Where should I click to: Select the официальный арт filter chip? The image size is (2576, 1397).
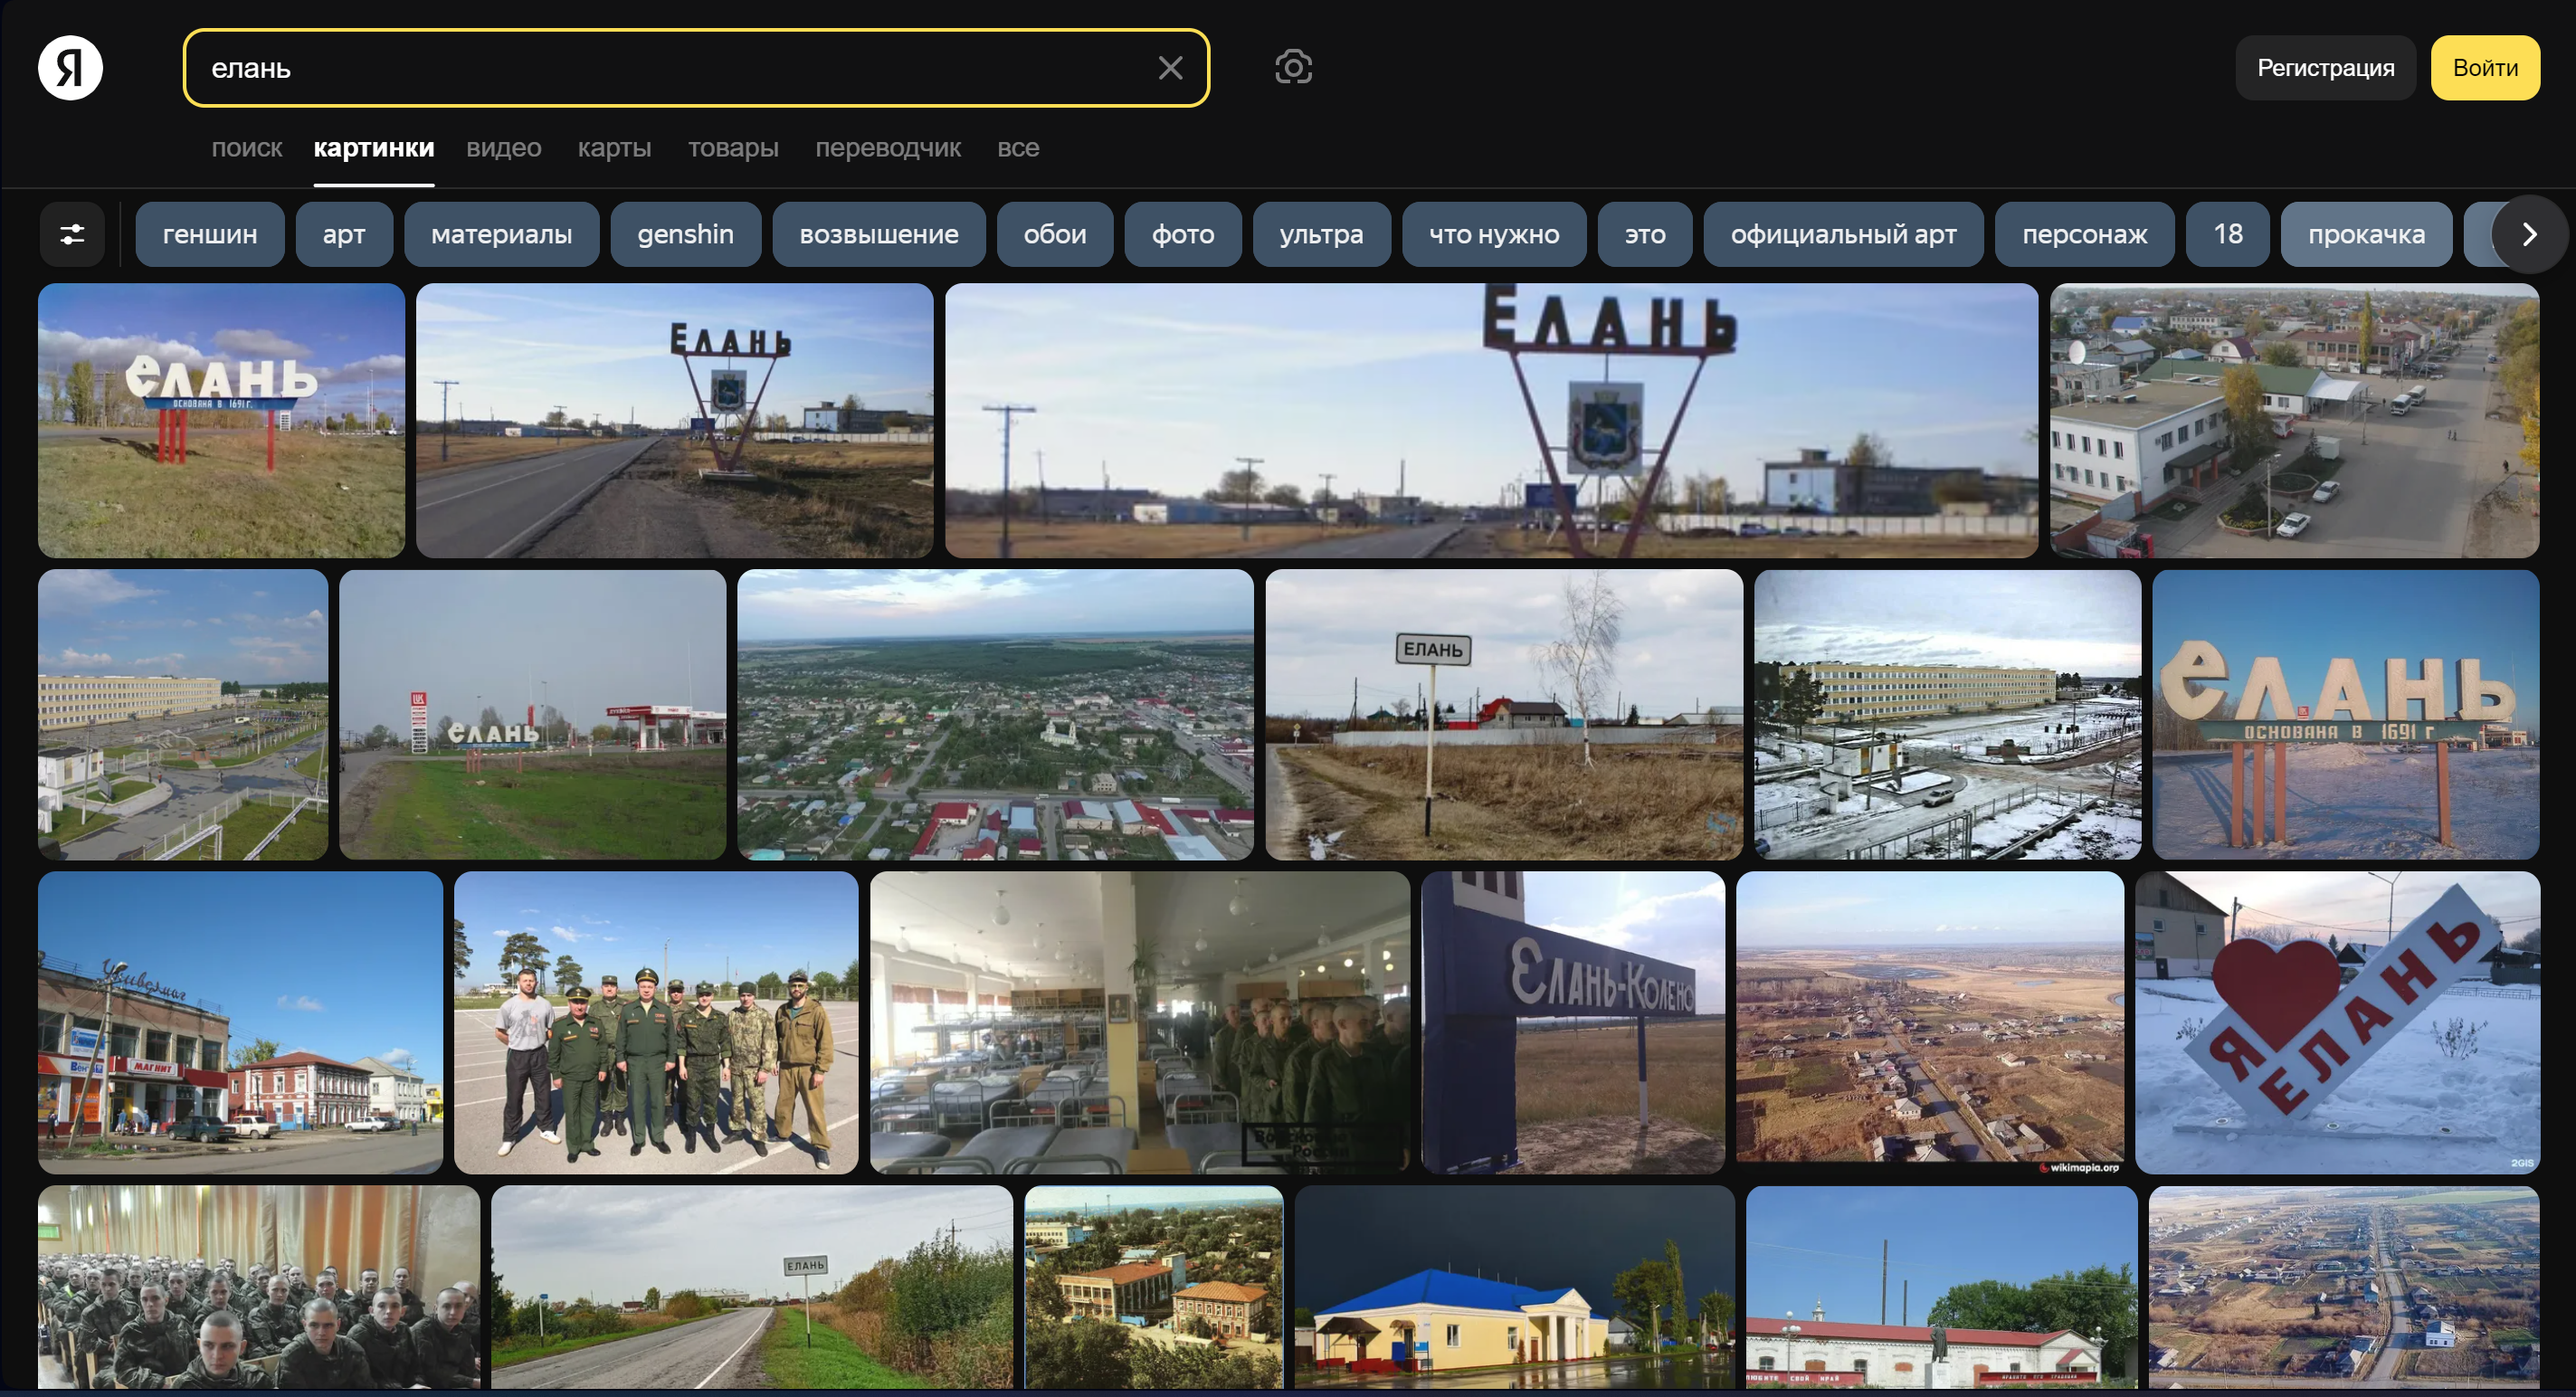pos(1842,234)
